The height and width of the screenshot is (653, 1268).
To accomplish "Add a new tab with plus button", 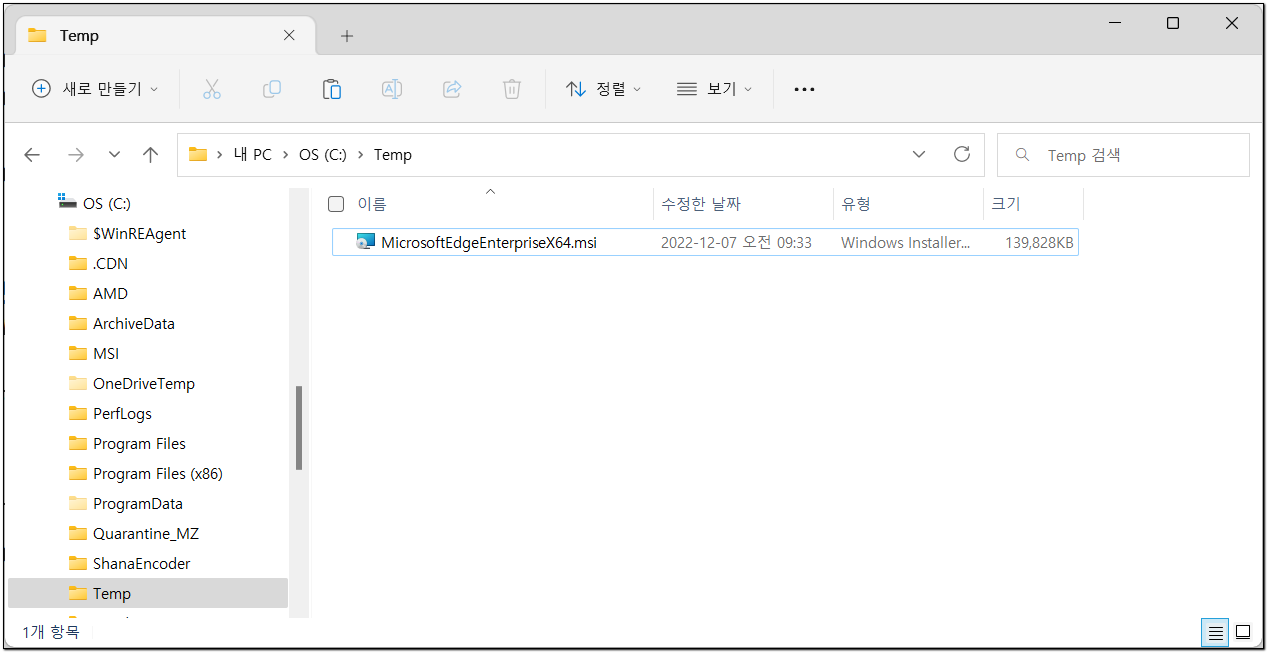I will [x=347, y=36].
